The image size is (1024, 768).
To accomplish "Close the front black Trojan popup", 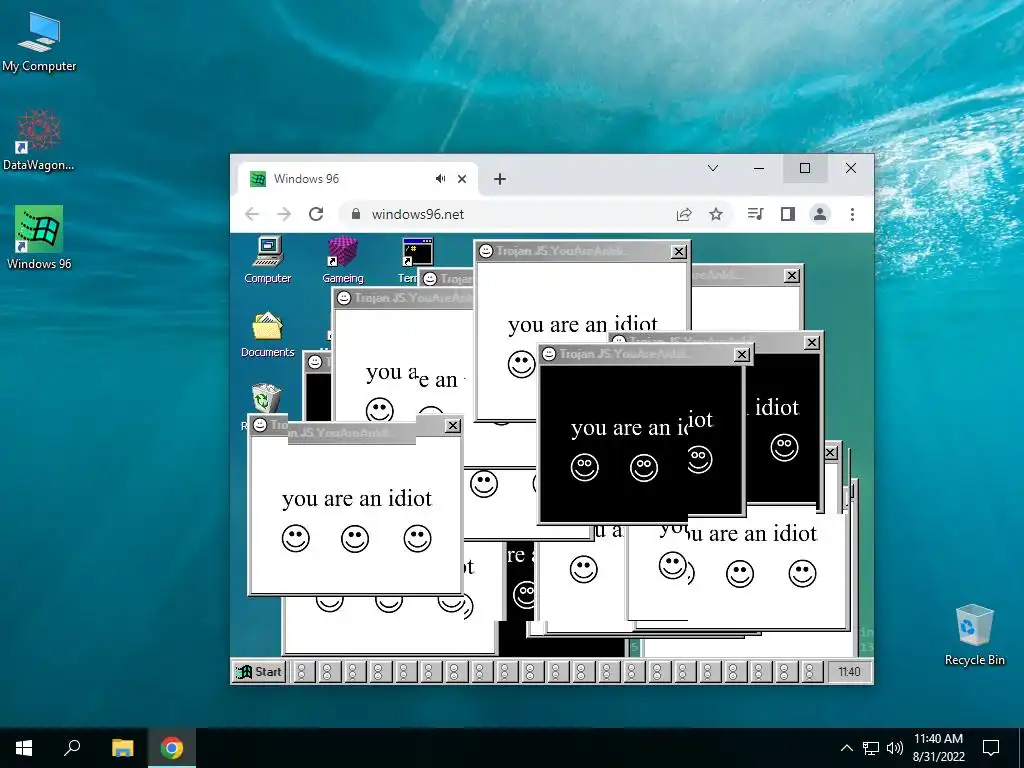I will [742, 354].
